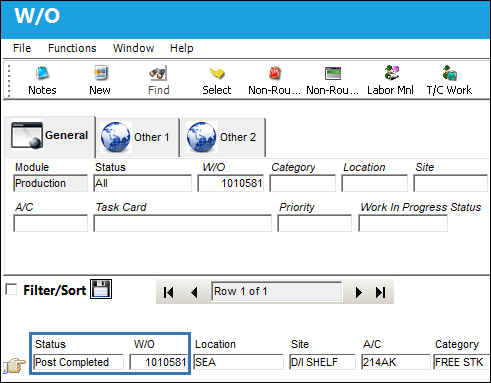The image size is (491, 383).
Task: Select the result row W/O 1010581 cell
Action: (158, 362)
